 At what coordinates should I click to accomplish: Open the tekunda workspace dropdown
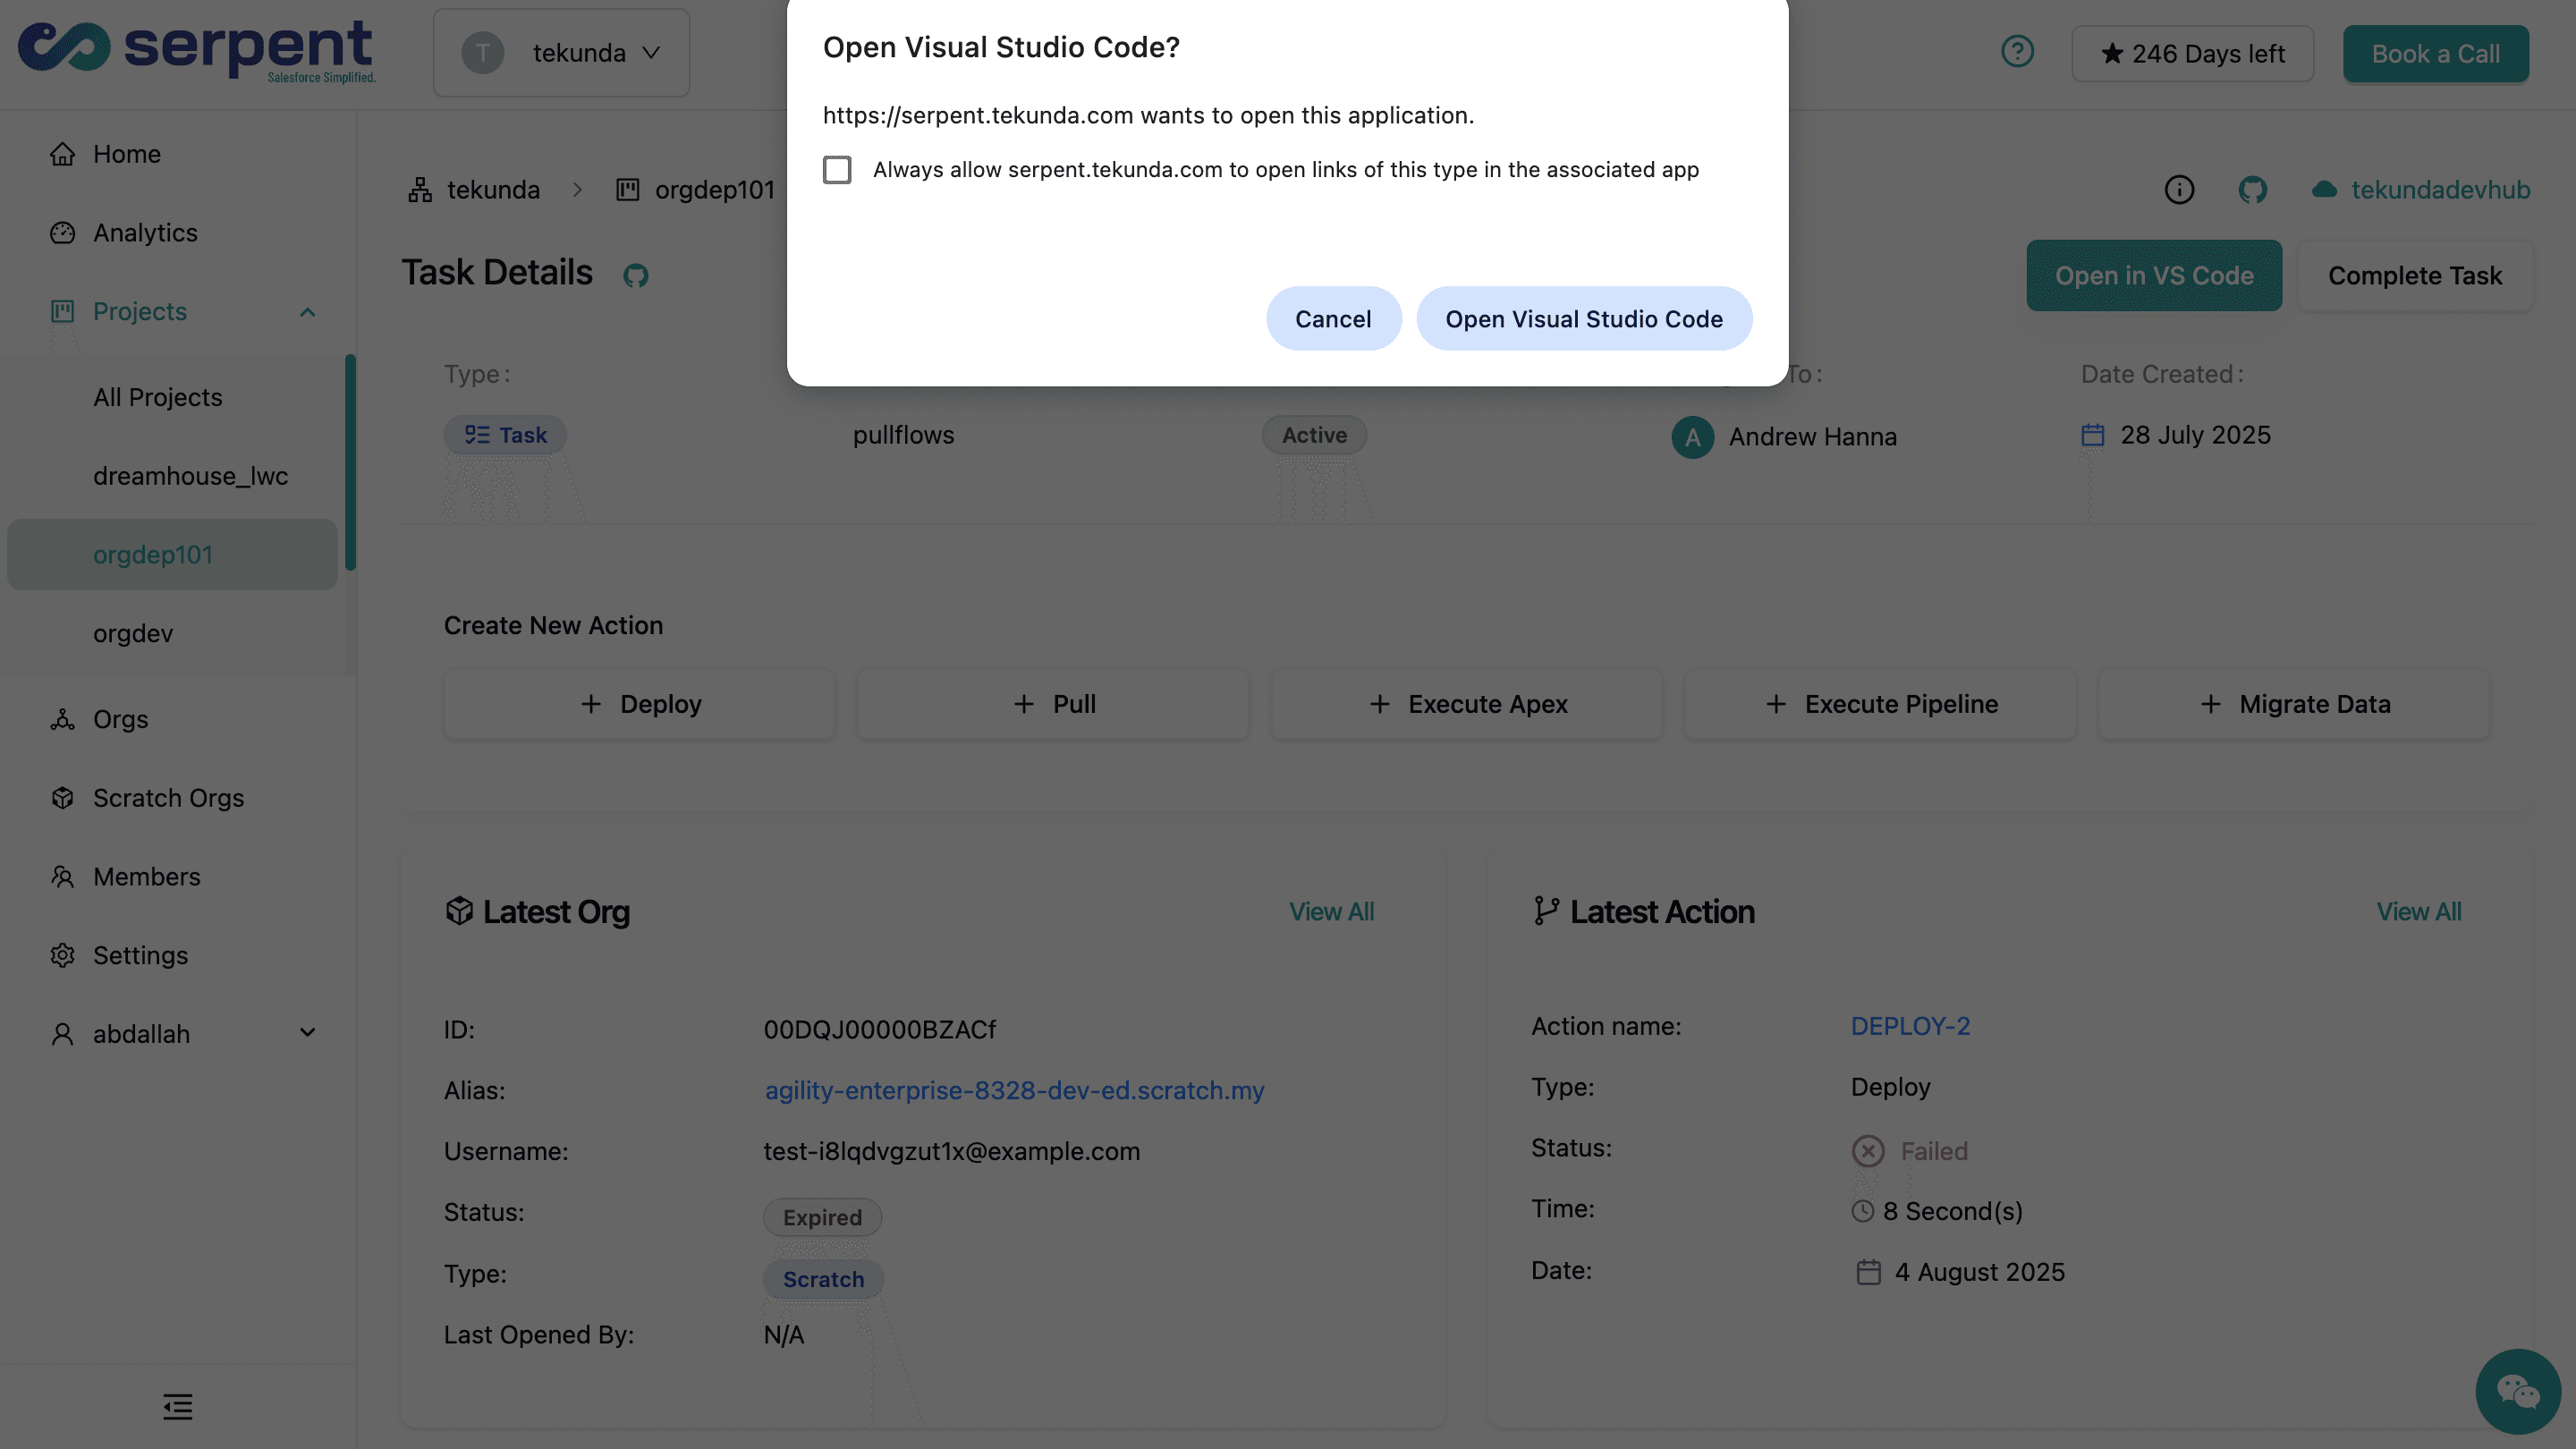click(561, 53)
